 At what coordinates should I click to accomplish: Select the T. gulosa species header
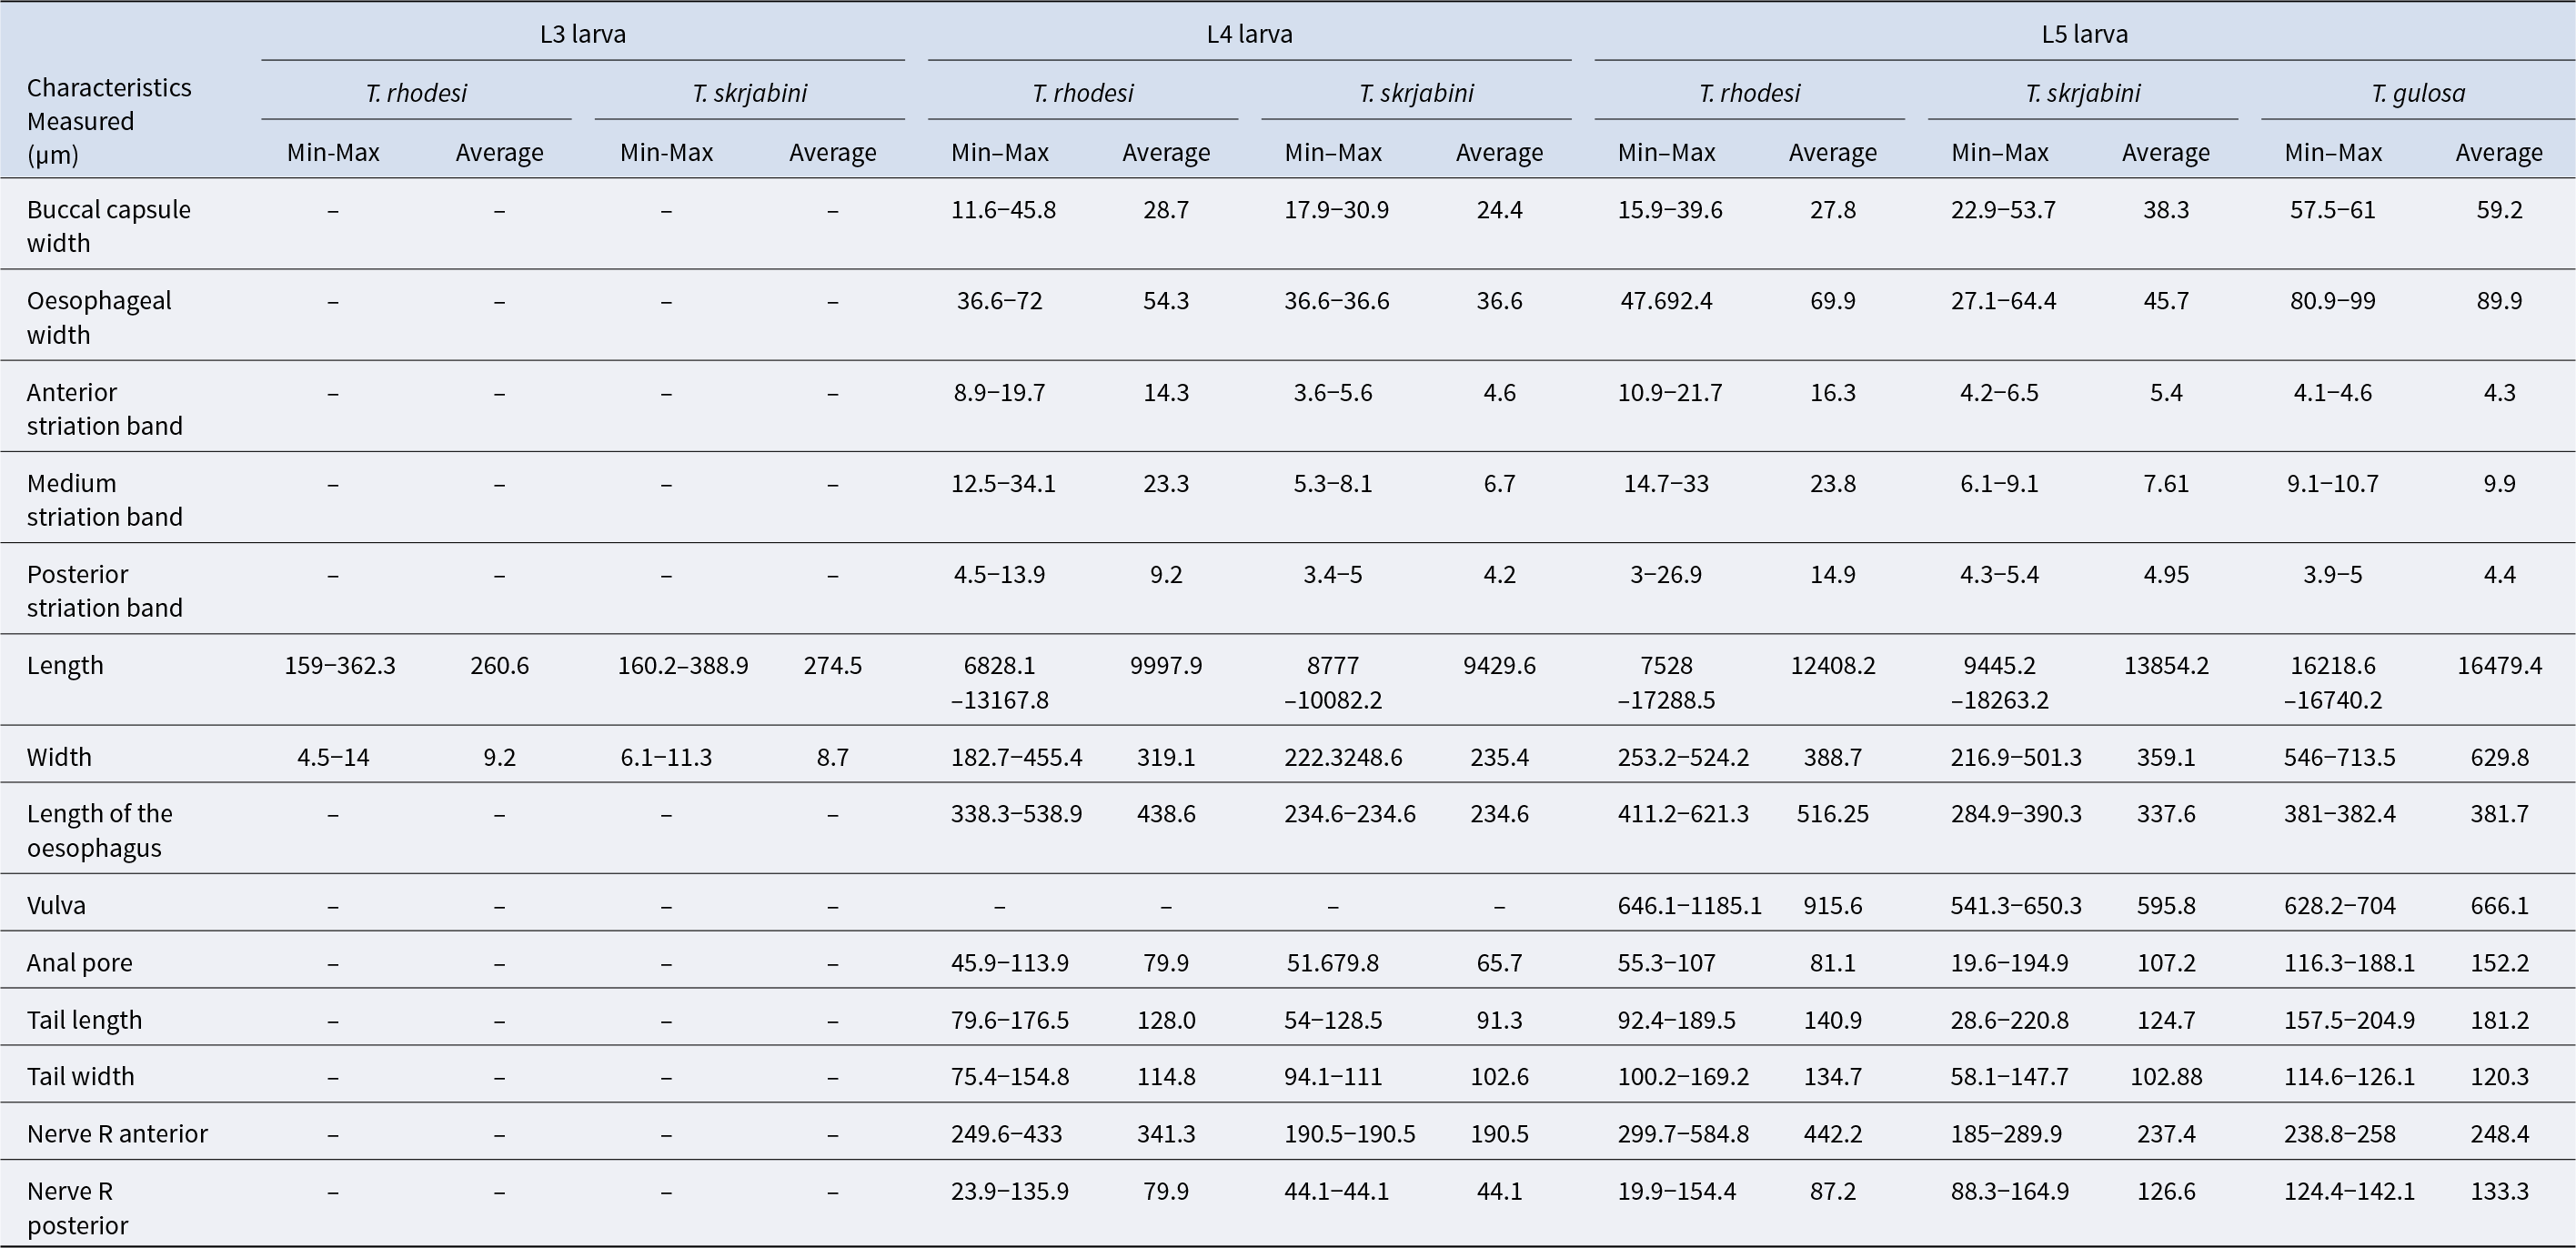click(2417, 93)
